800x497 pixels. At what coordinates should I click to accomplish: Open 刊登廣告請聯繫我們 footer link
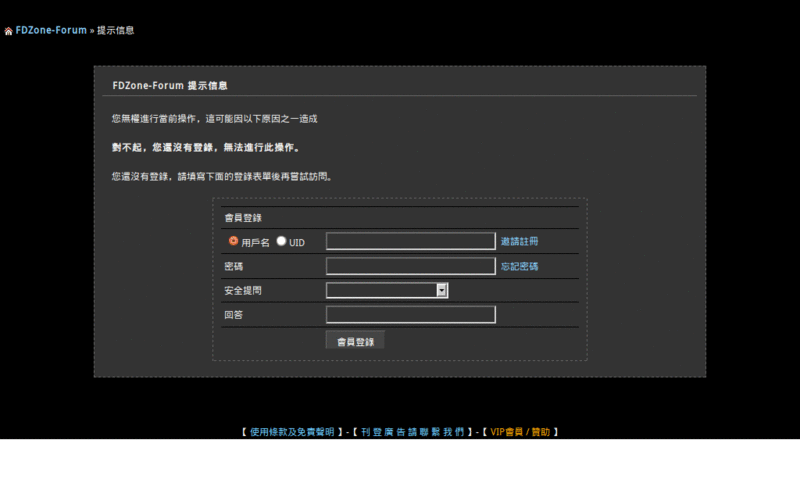(x=413, y=432)
